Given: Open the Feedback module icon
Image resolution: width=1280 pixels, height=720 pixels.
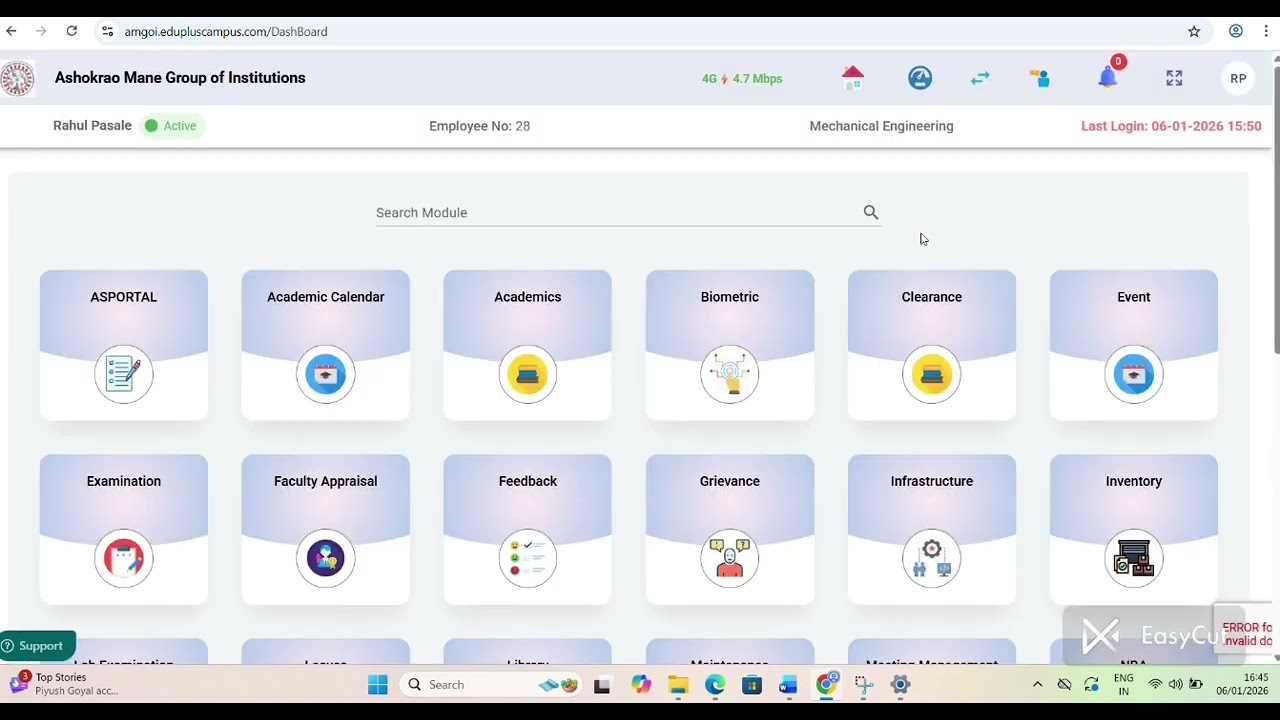Looking at the screenshot, I should click(x=528, y=558).
